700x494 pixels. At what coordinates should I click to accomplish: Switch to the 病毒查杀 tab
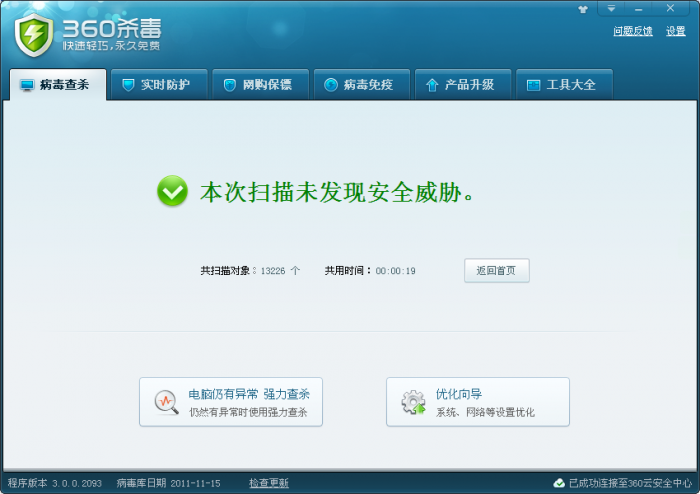58,84
